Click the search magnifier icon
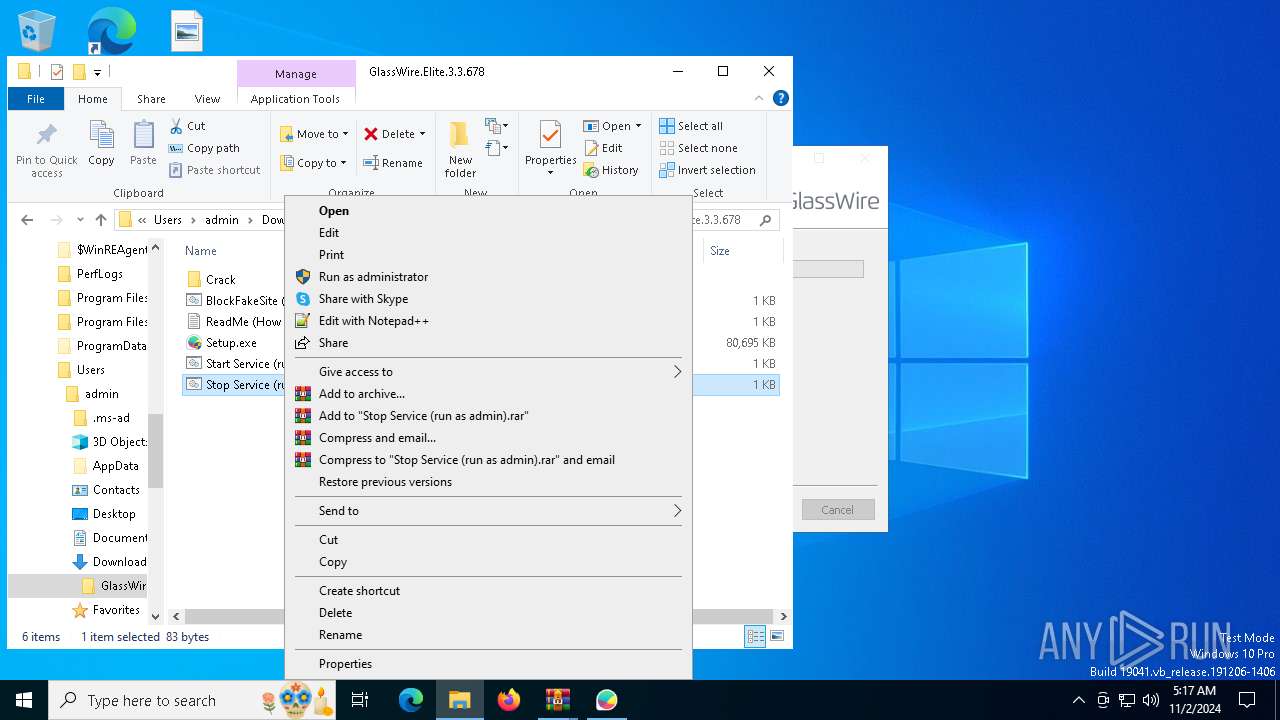Viewport: 1280px width, 720px height. pyautogui.click(x=766, y=220)
